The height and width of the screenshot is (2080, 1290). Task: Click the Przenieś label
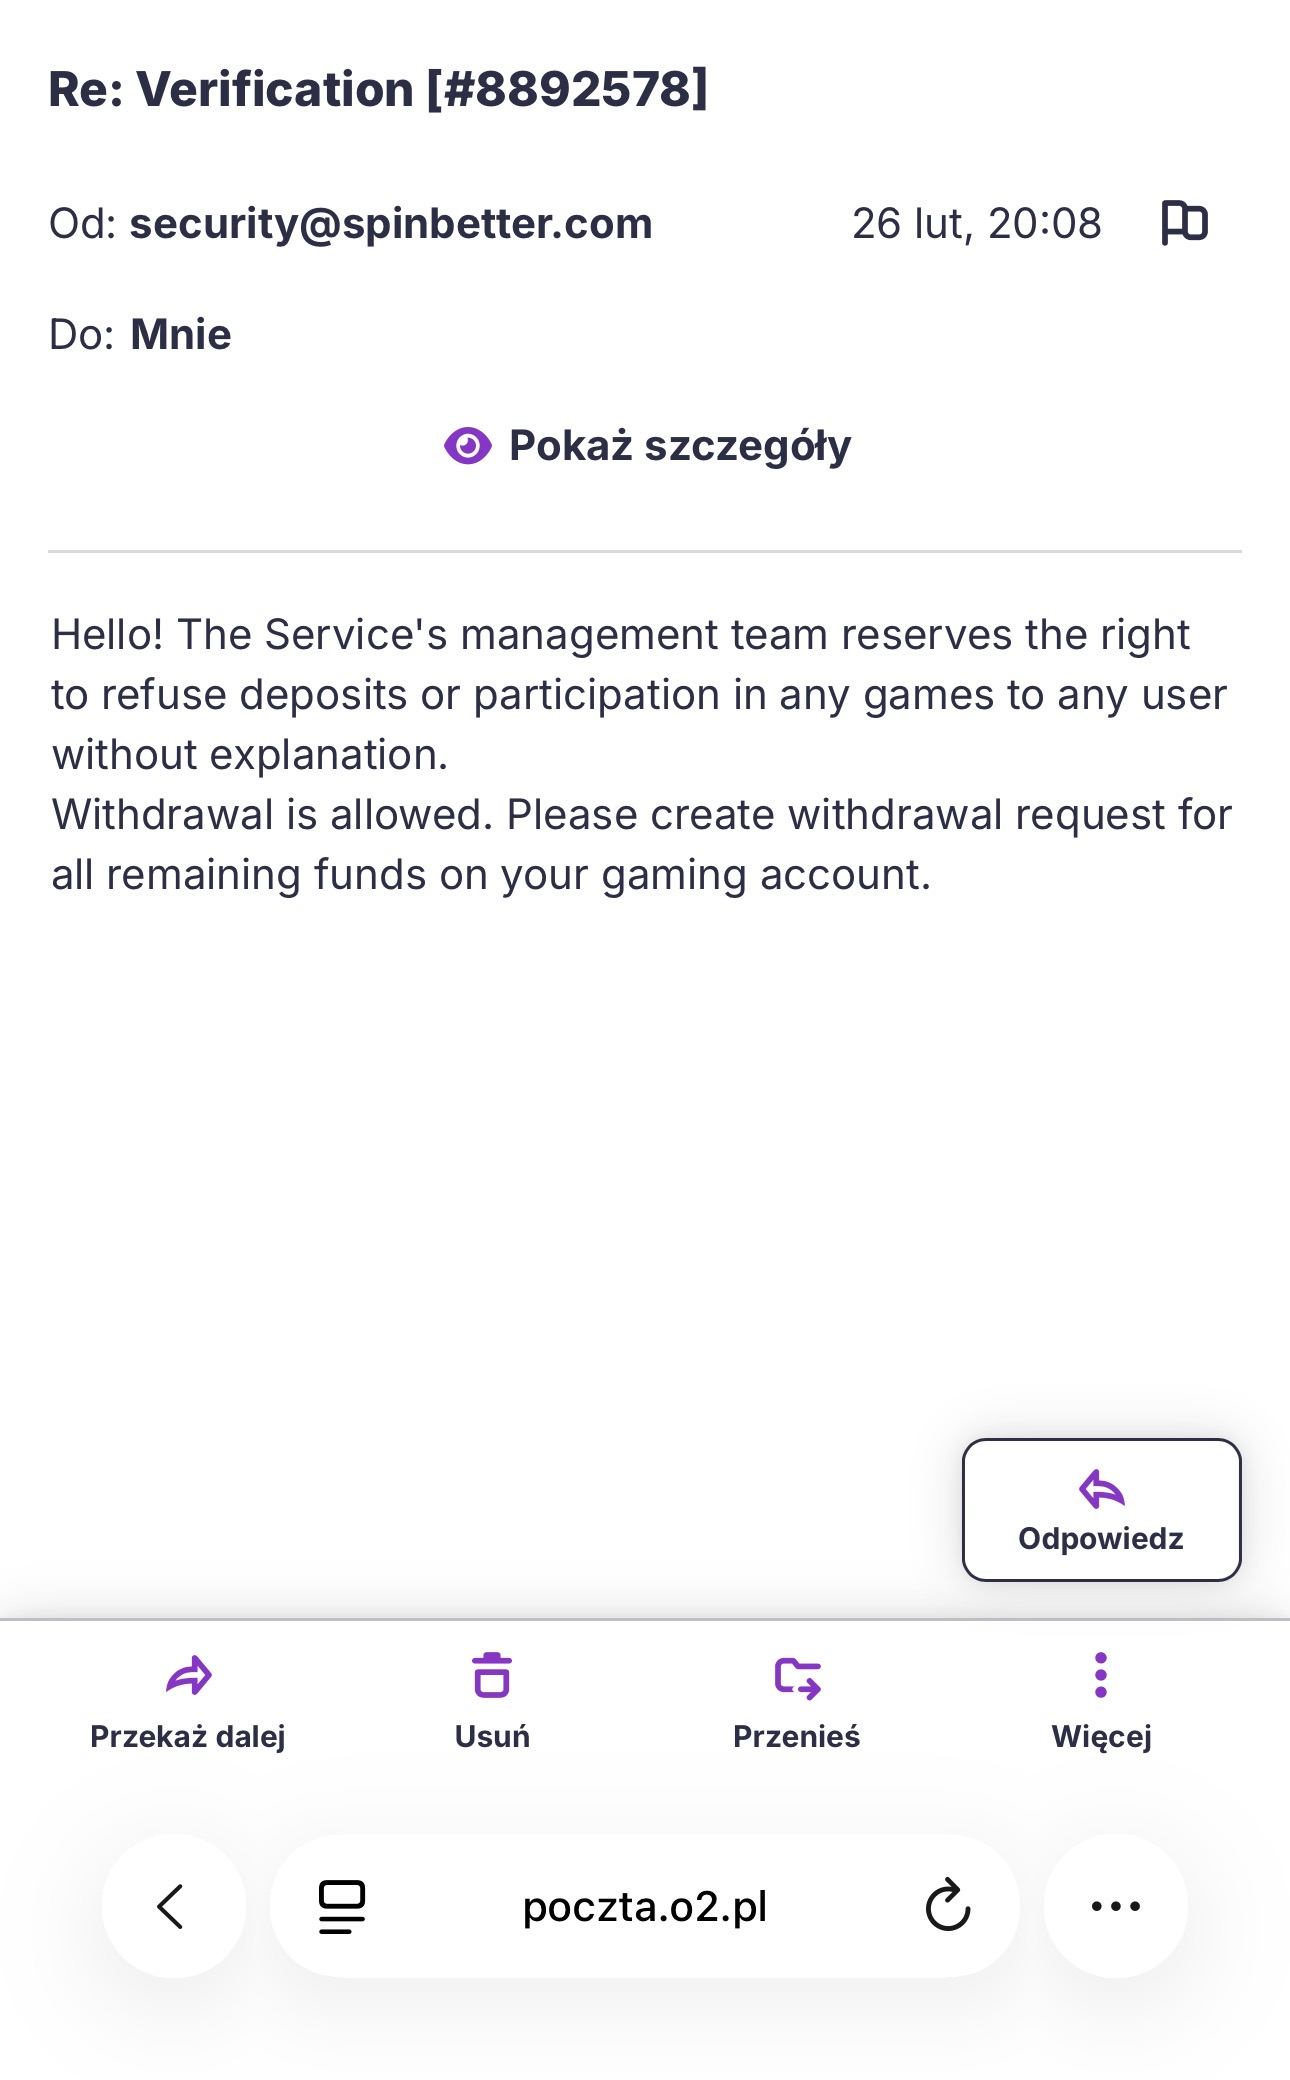tap(797, 1736)
